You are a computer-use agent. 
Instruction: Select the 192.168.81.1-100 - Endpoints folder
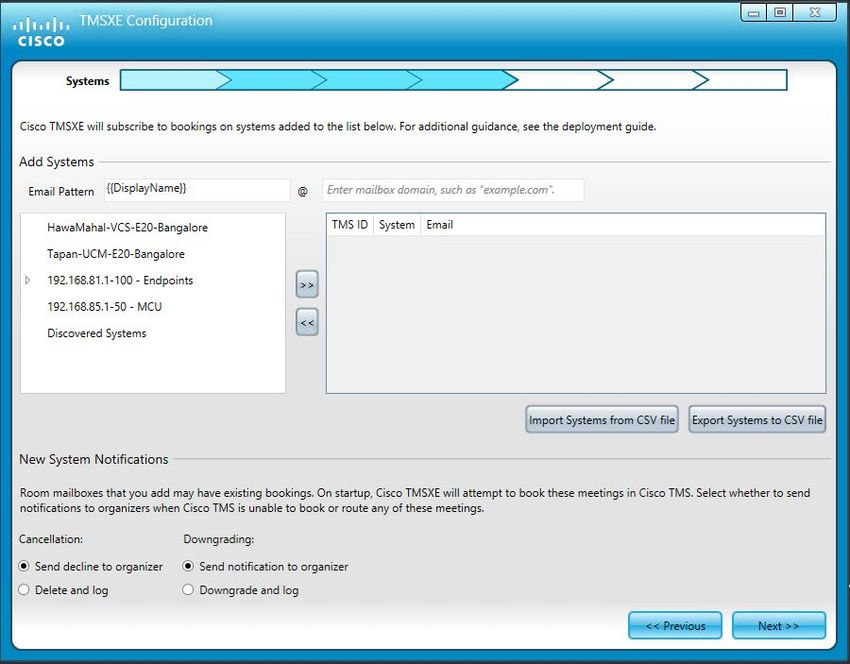pos(120,280)
